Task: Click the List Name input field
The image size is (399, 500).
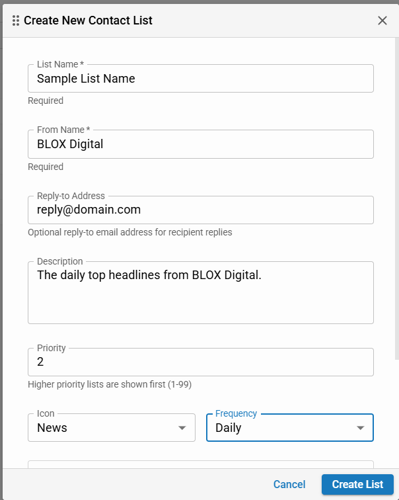Action: click(x=200, y=79)
